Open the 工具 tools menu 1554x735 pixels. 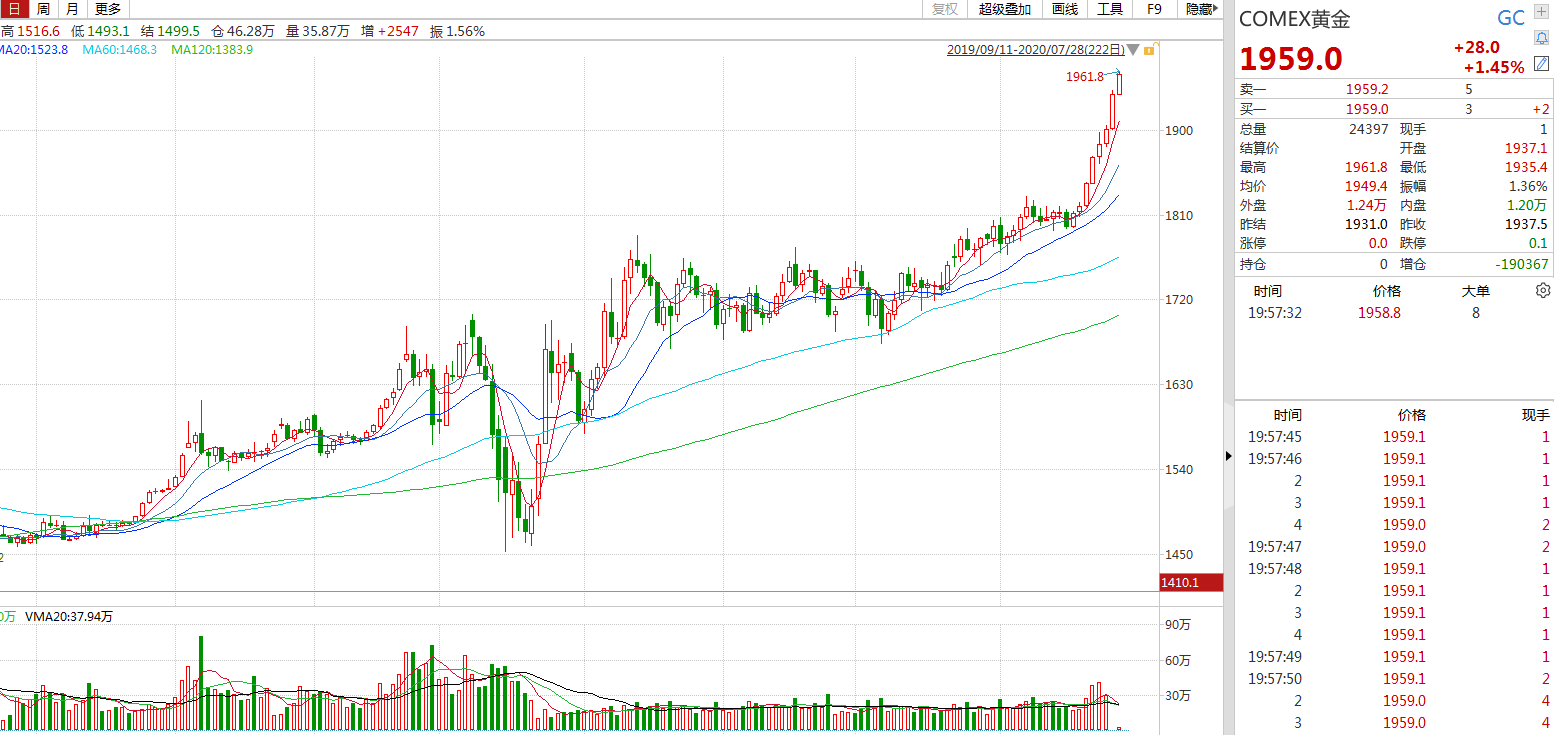pyautogui.click(x=1110, y=9)
